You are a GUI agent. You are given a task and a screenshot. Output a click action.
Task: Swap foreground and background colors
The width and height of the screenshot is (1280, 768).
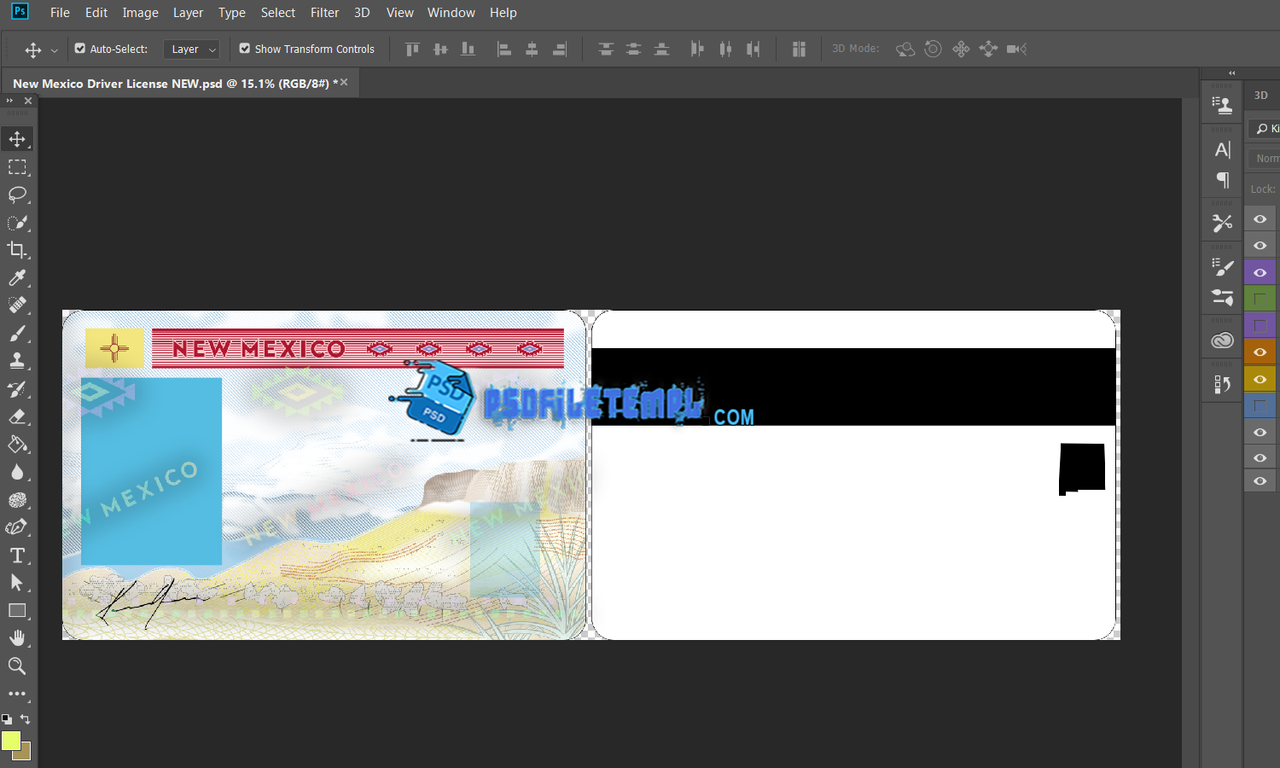[x=26, y=719]
